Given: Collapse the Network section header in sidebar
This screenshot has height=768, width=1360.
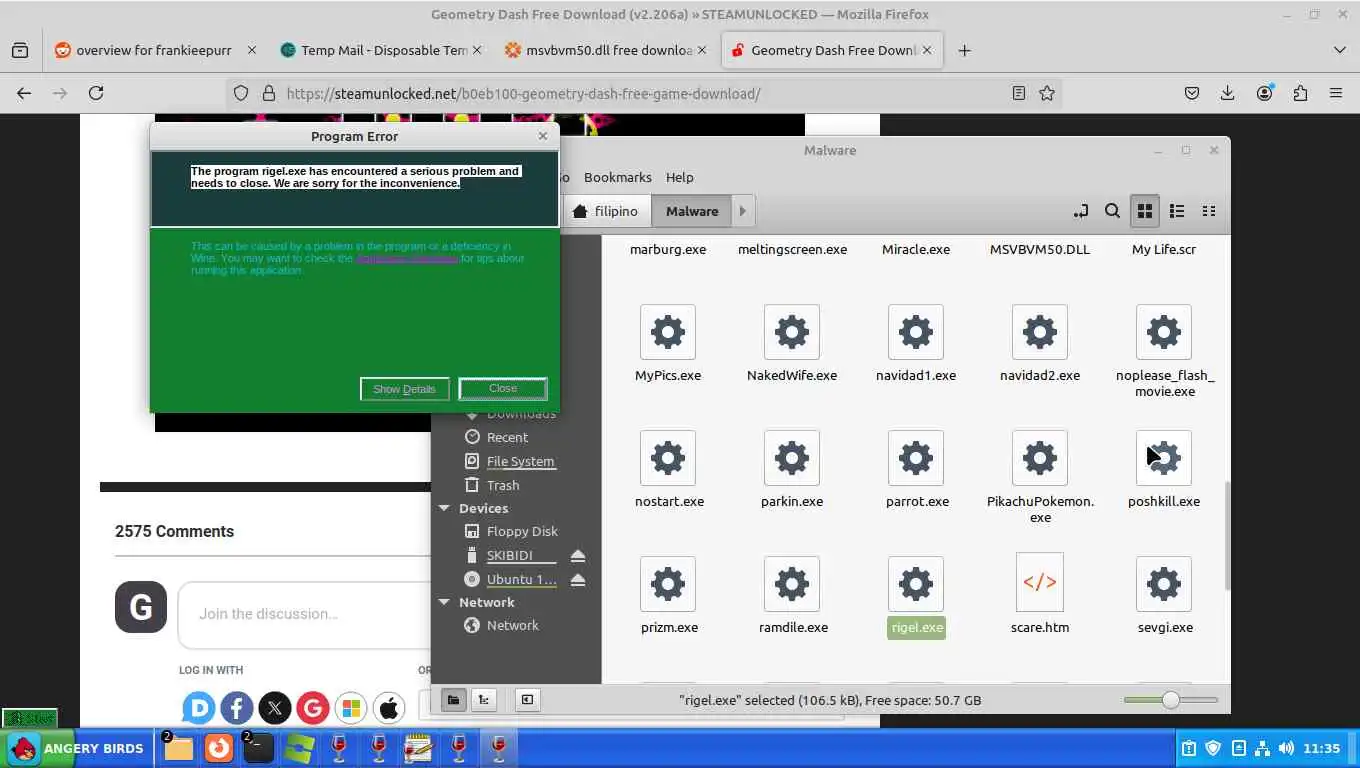Looking at the screenshot, I should pyautogui.click(x=444, y=602).
